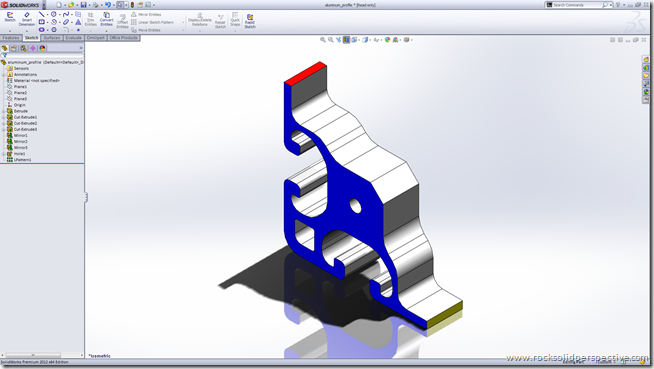Expand the Cut-Extrude3 feature node

[x=4, y=130]
